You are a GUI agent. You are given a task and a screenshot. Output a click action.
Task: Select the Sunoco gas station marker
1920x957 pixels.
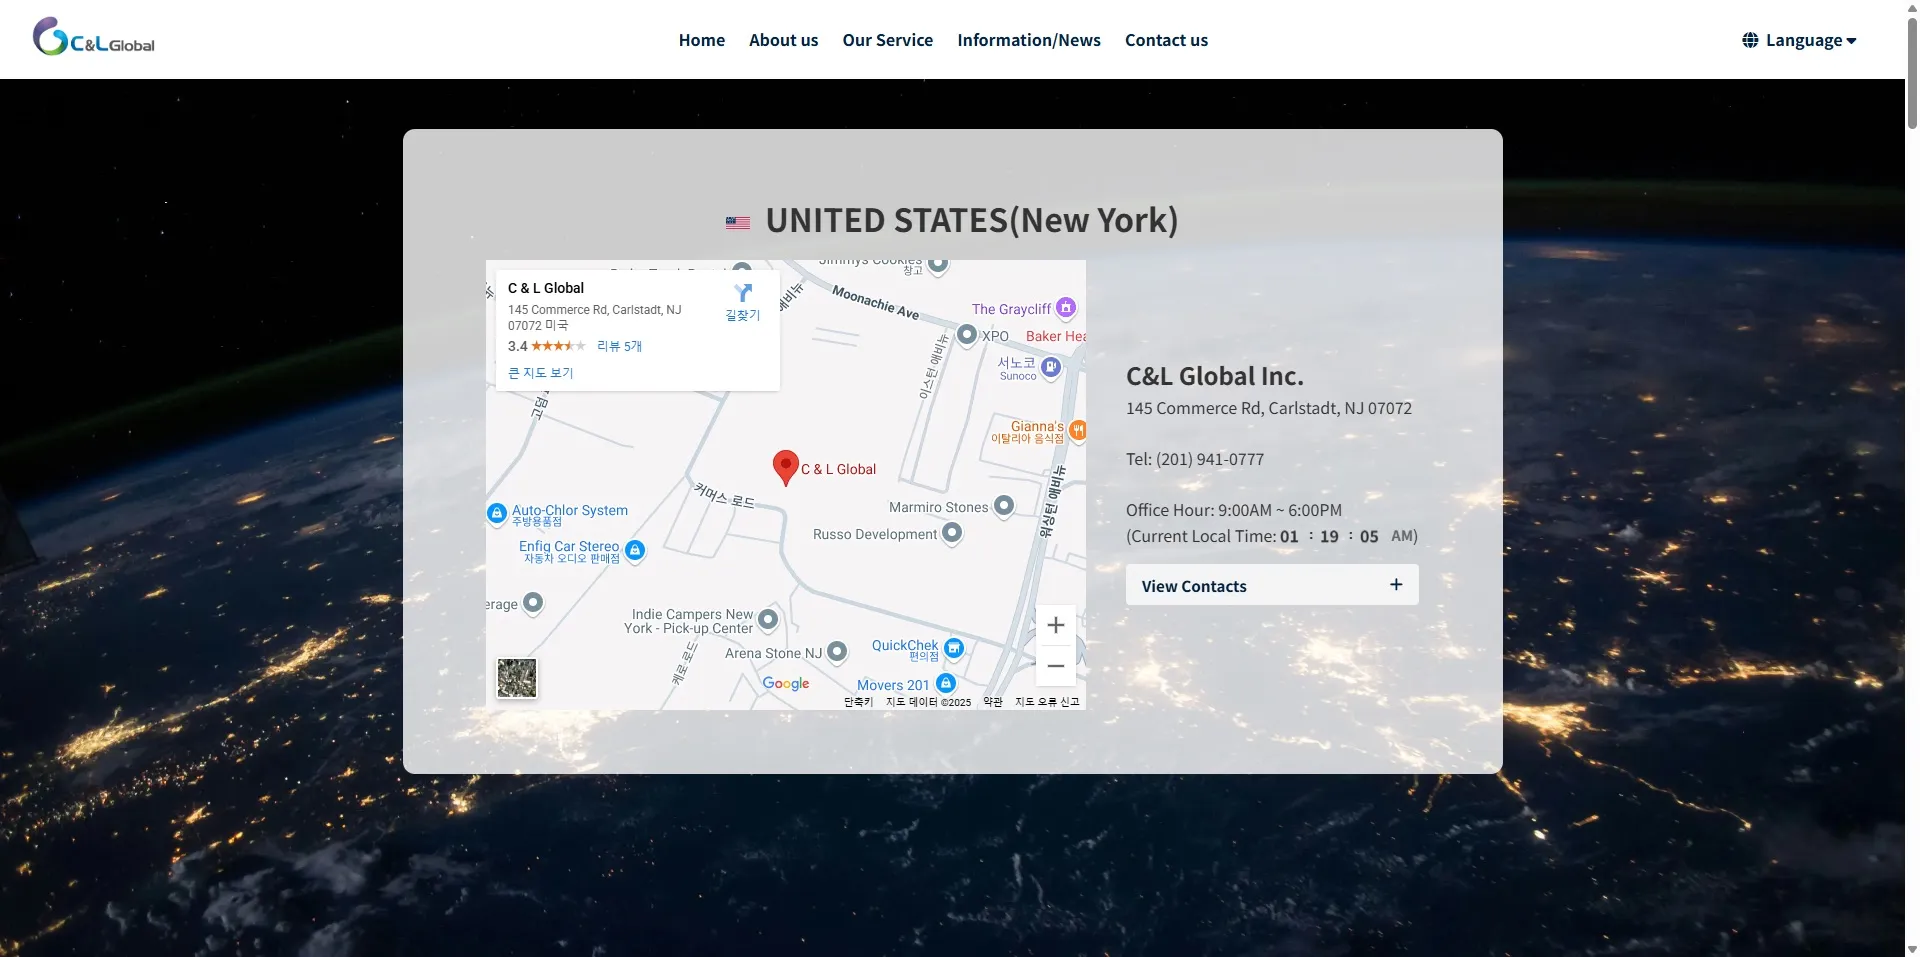pos(1050,367)
